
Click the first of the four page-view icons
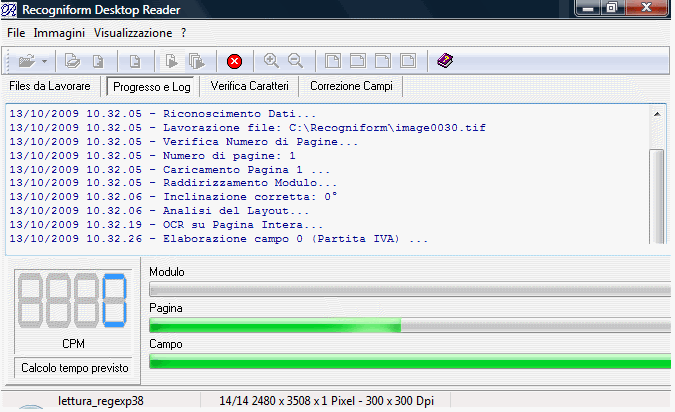333,61
